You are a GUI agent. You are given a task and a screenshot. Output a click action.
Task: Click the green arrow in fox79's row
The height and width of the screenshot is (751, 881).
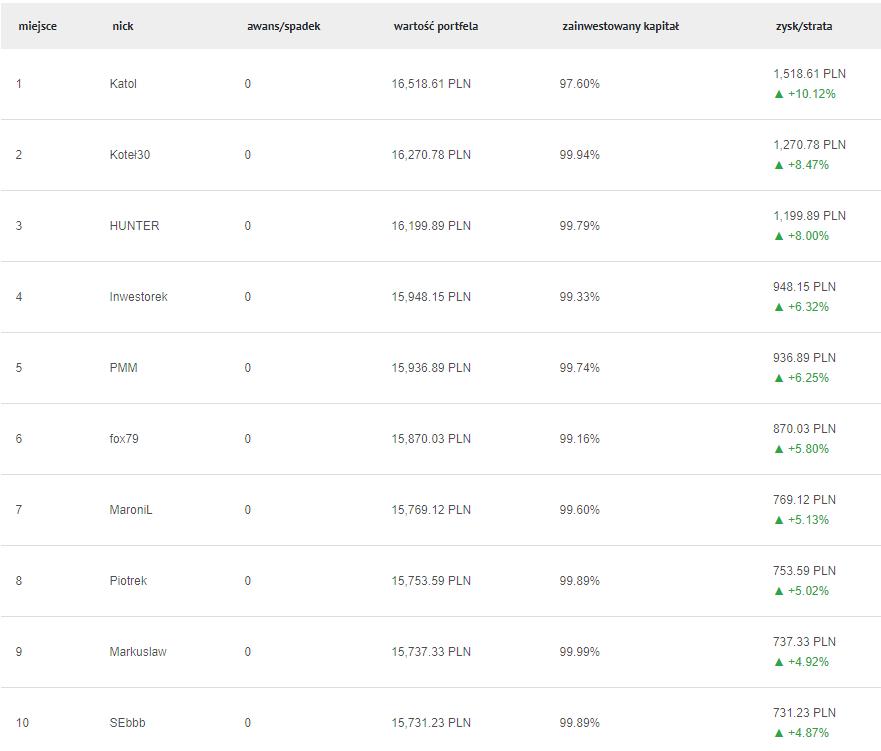(779, 449)
